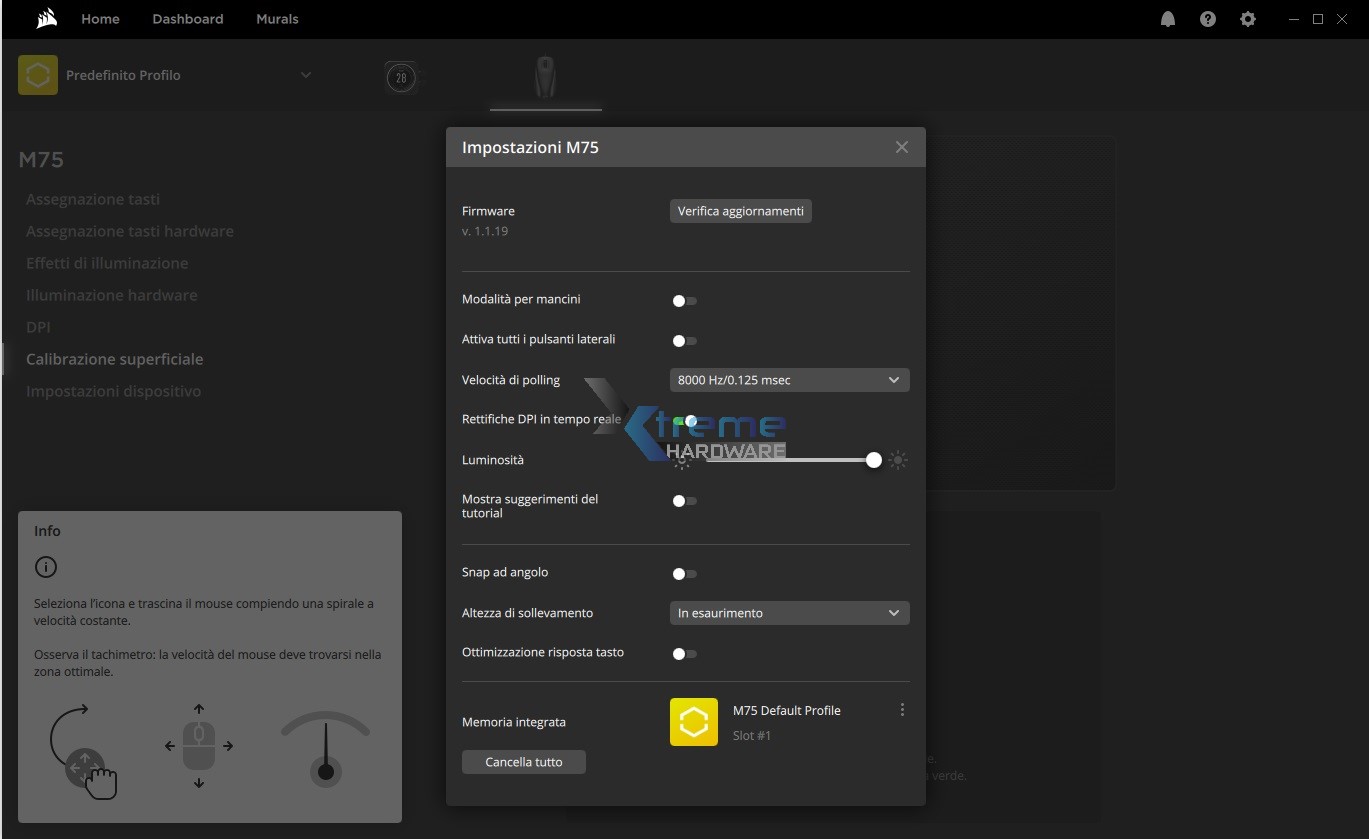Open the help question mark icon
The height and width of the screenshot is (839, 1369).
(x=1207, y=18)
